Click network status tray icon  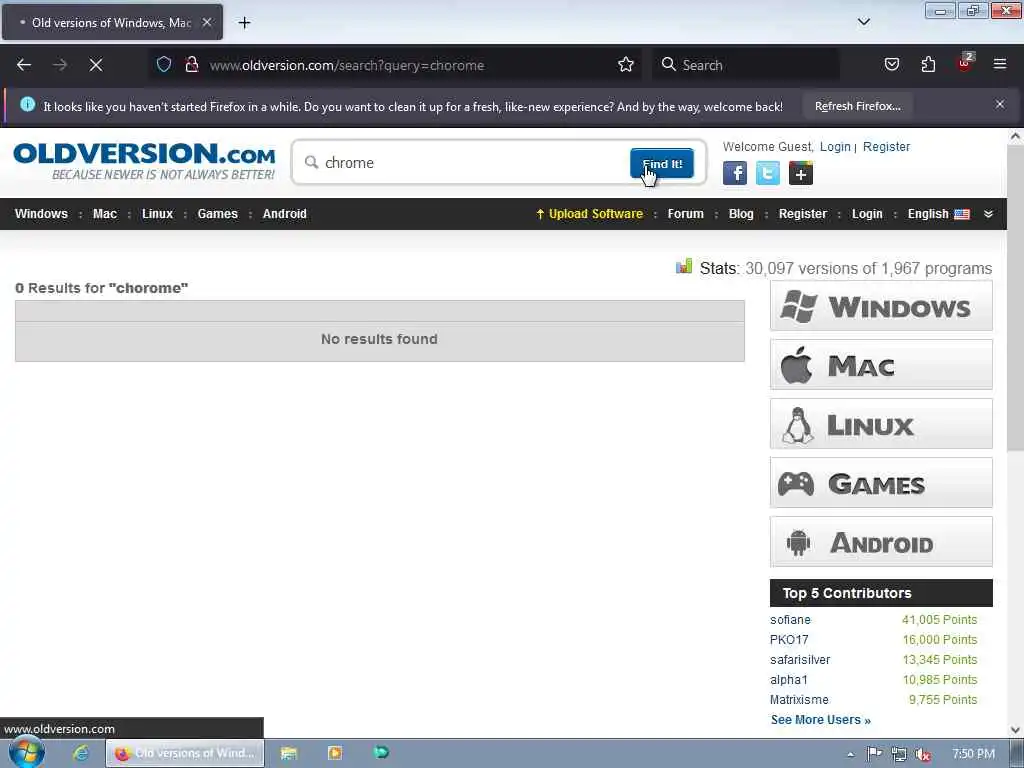(x=899, y=754)
